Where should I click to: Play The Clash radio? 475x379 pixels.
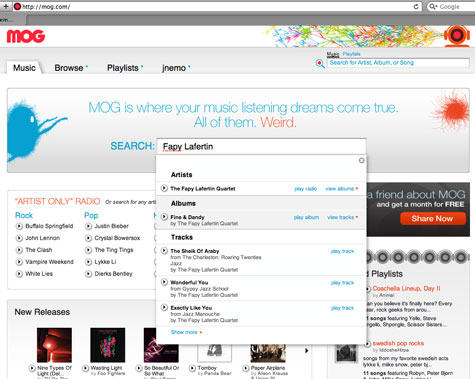(x=19, y=250)
